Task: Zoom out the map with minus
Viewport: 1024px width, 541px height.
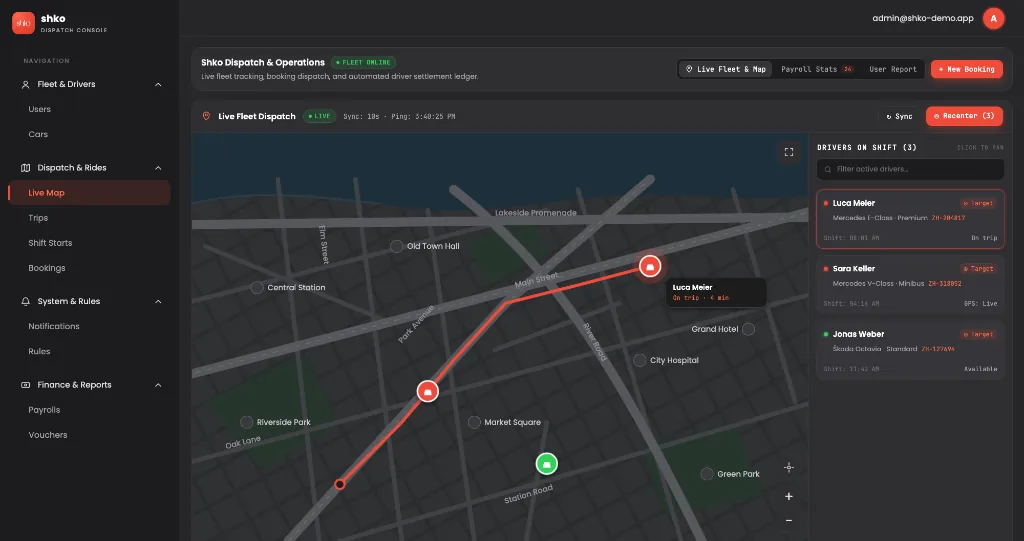Action: tap(789, 521)
